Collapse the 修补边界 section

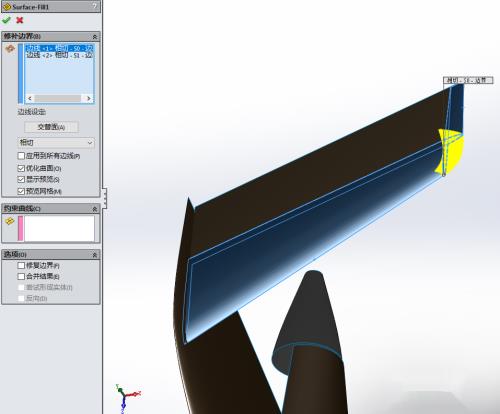click(95, 36)
